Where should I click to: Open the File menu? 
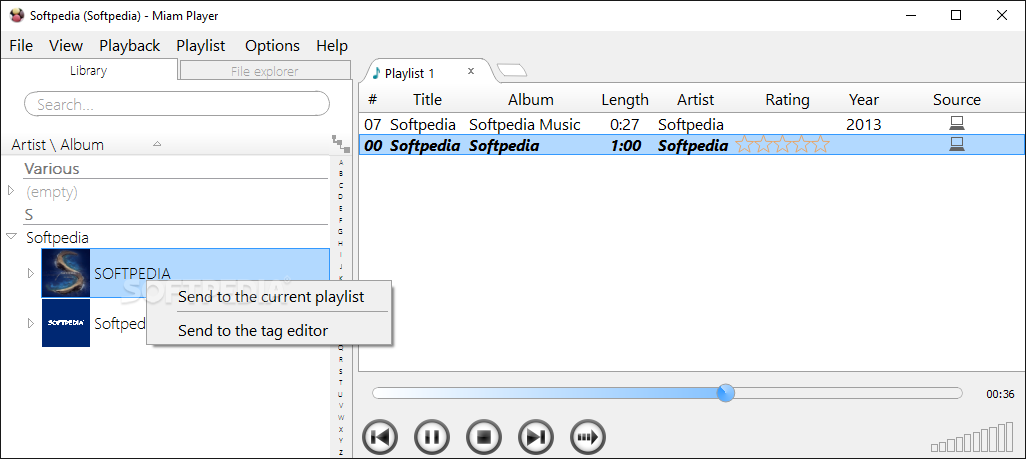coord(21,46)
